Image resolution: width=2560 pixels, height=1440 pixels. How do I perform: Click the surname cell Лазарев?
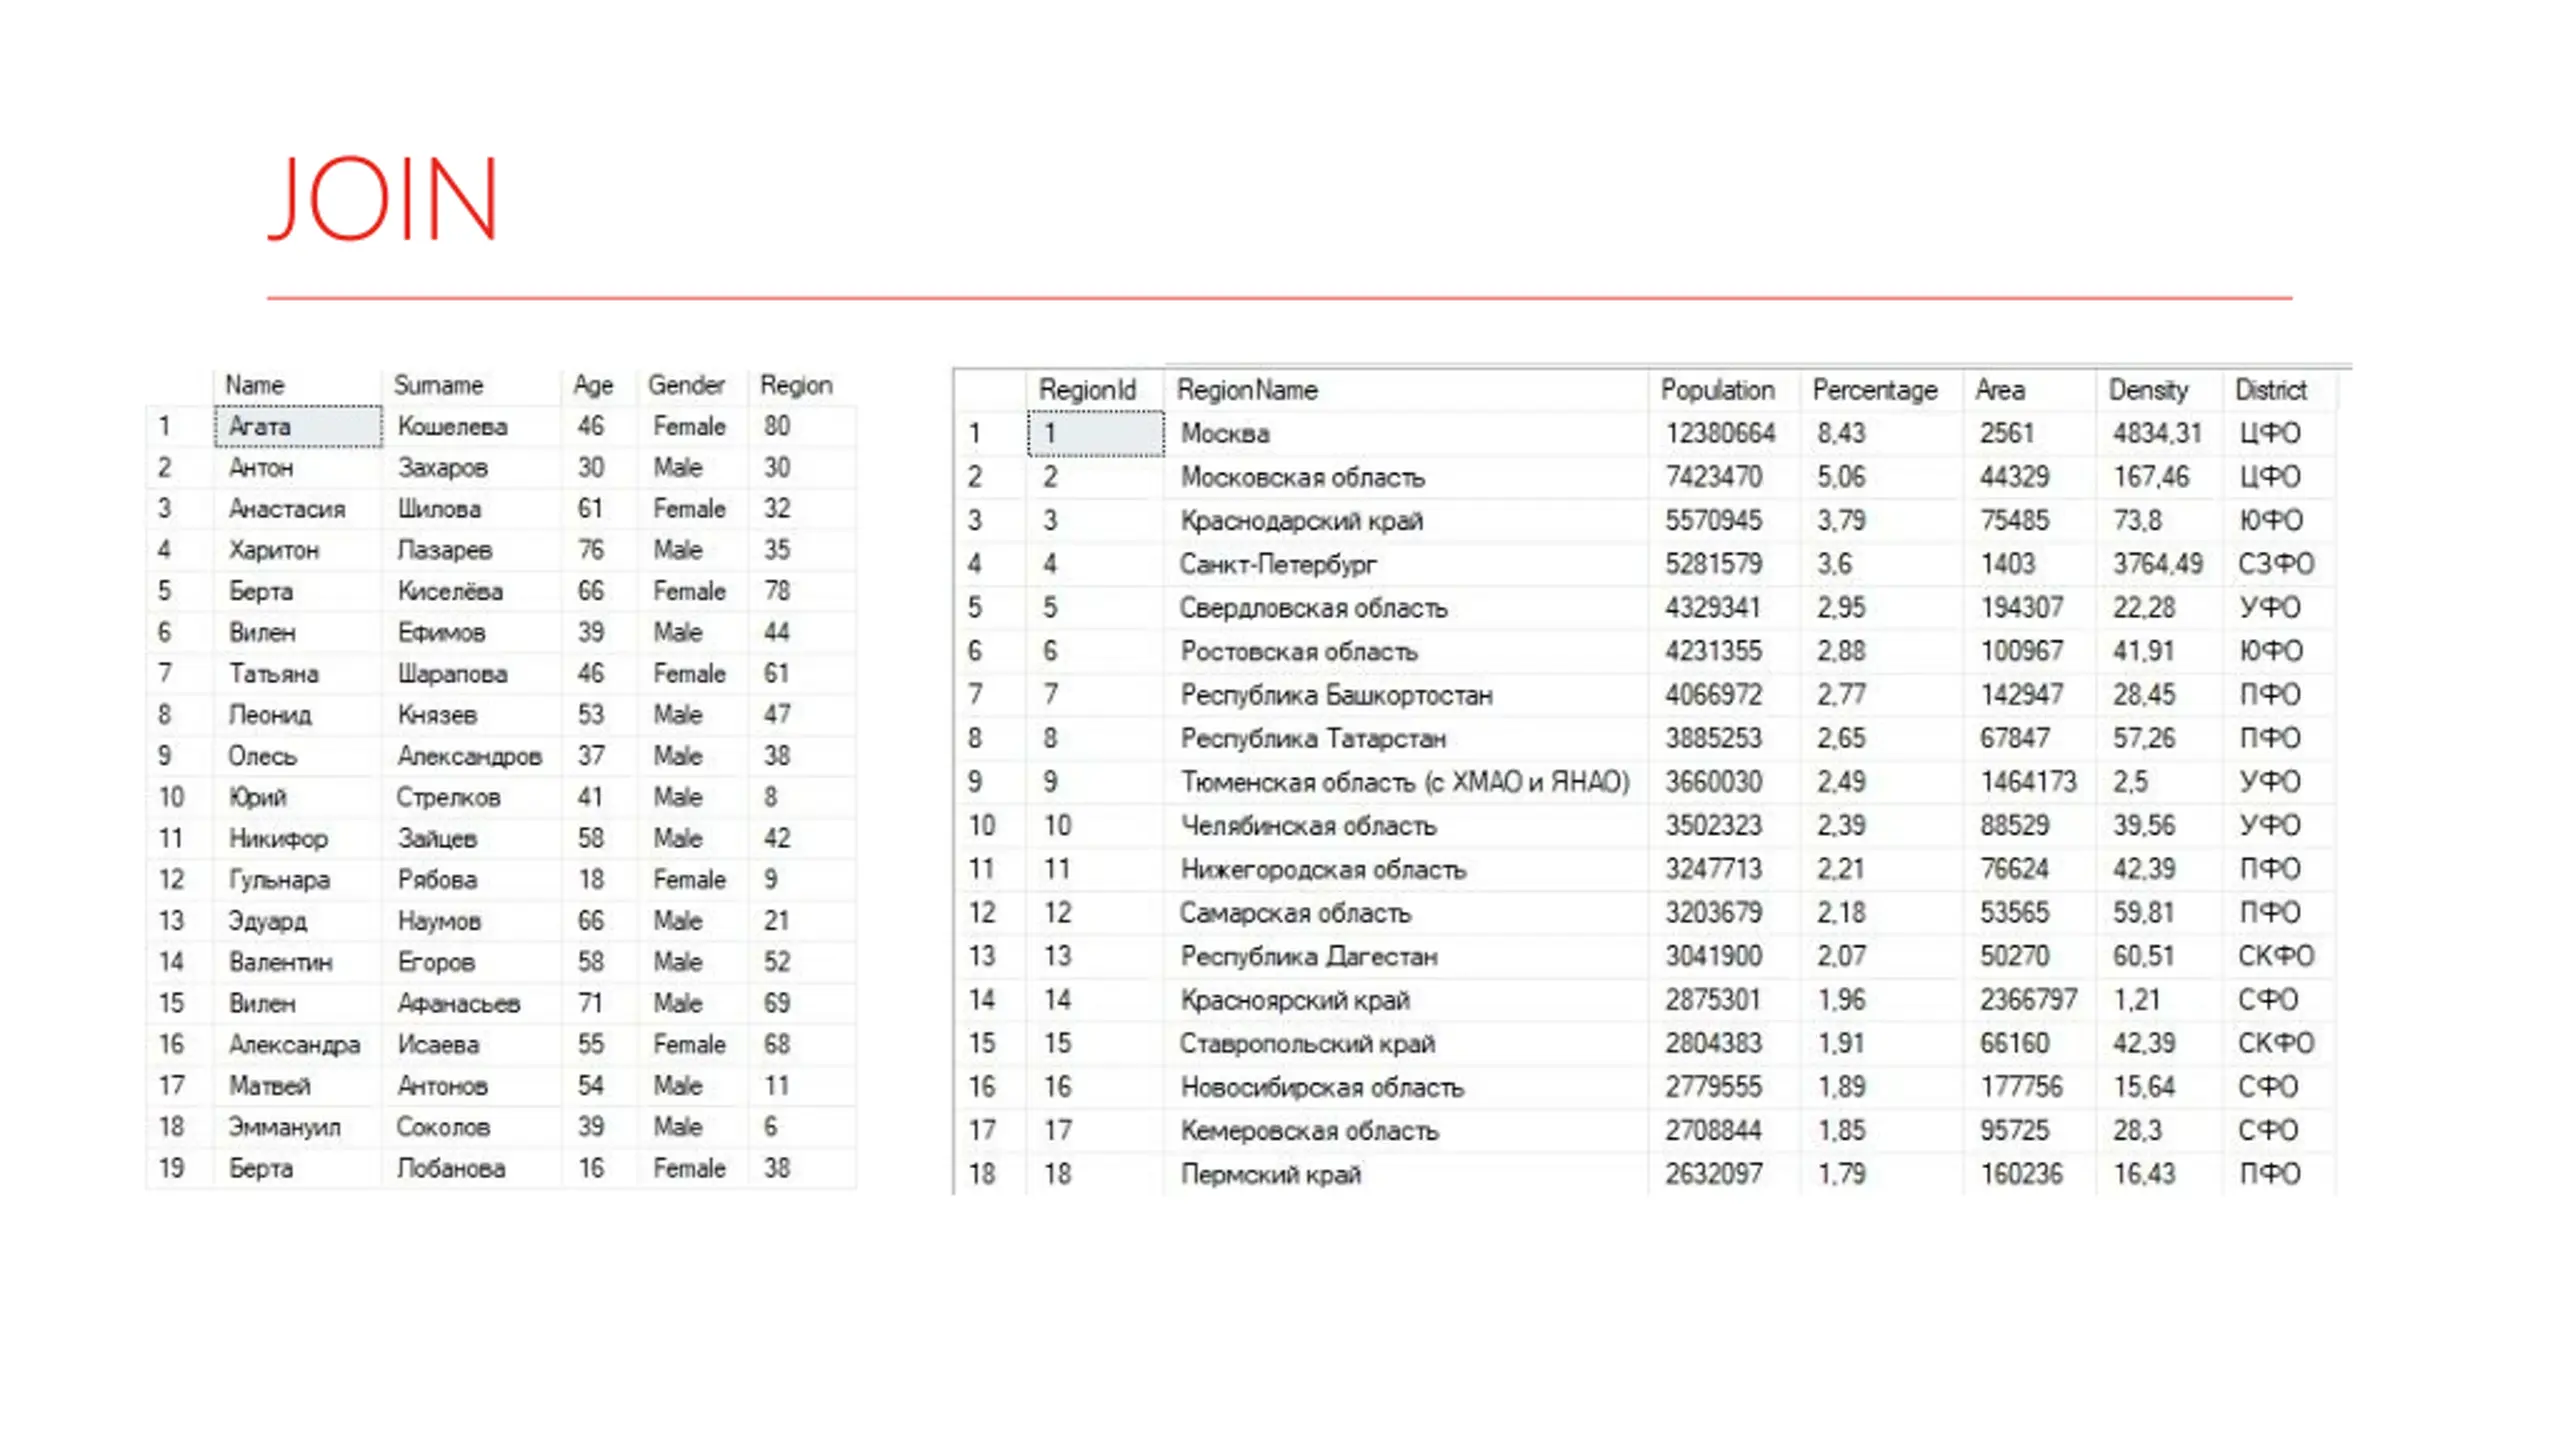[x=444, y=550]
